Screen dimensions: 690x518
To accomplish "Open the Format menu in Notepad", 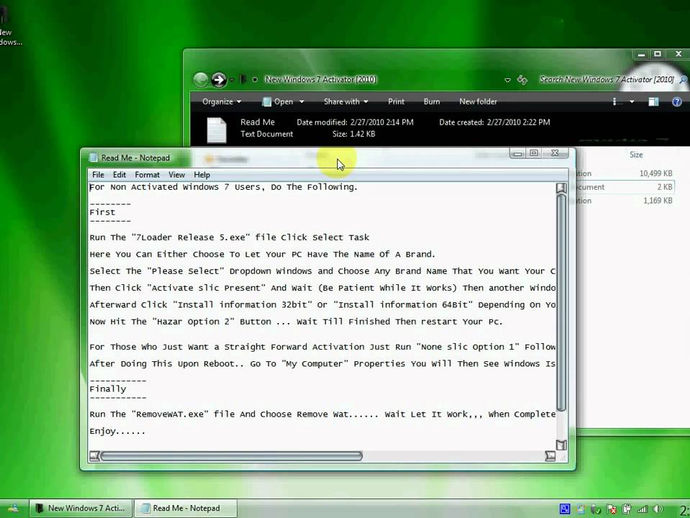I will (147, 175).
